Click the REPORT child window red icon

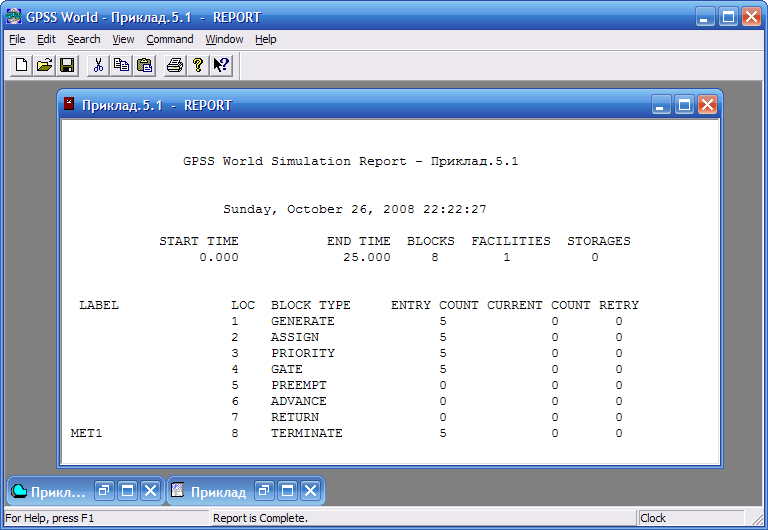click(69, 103)
